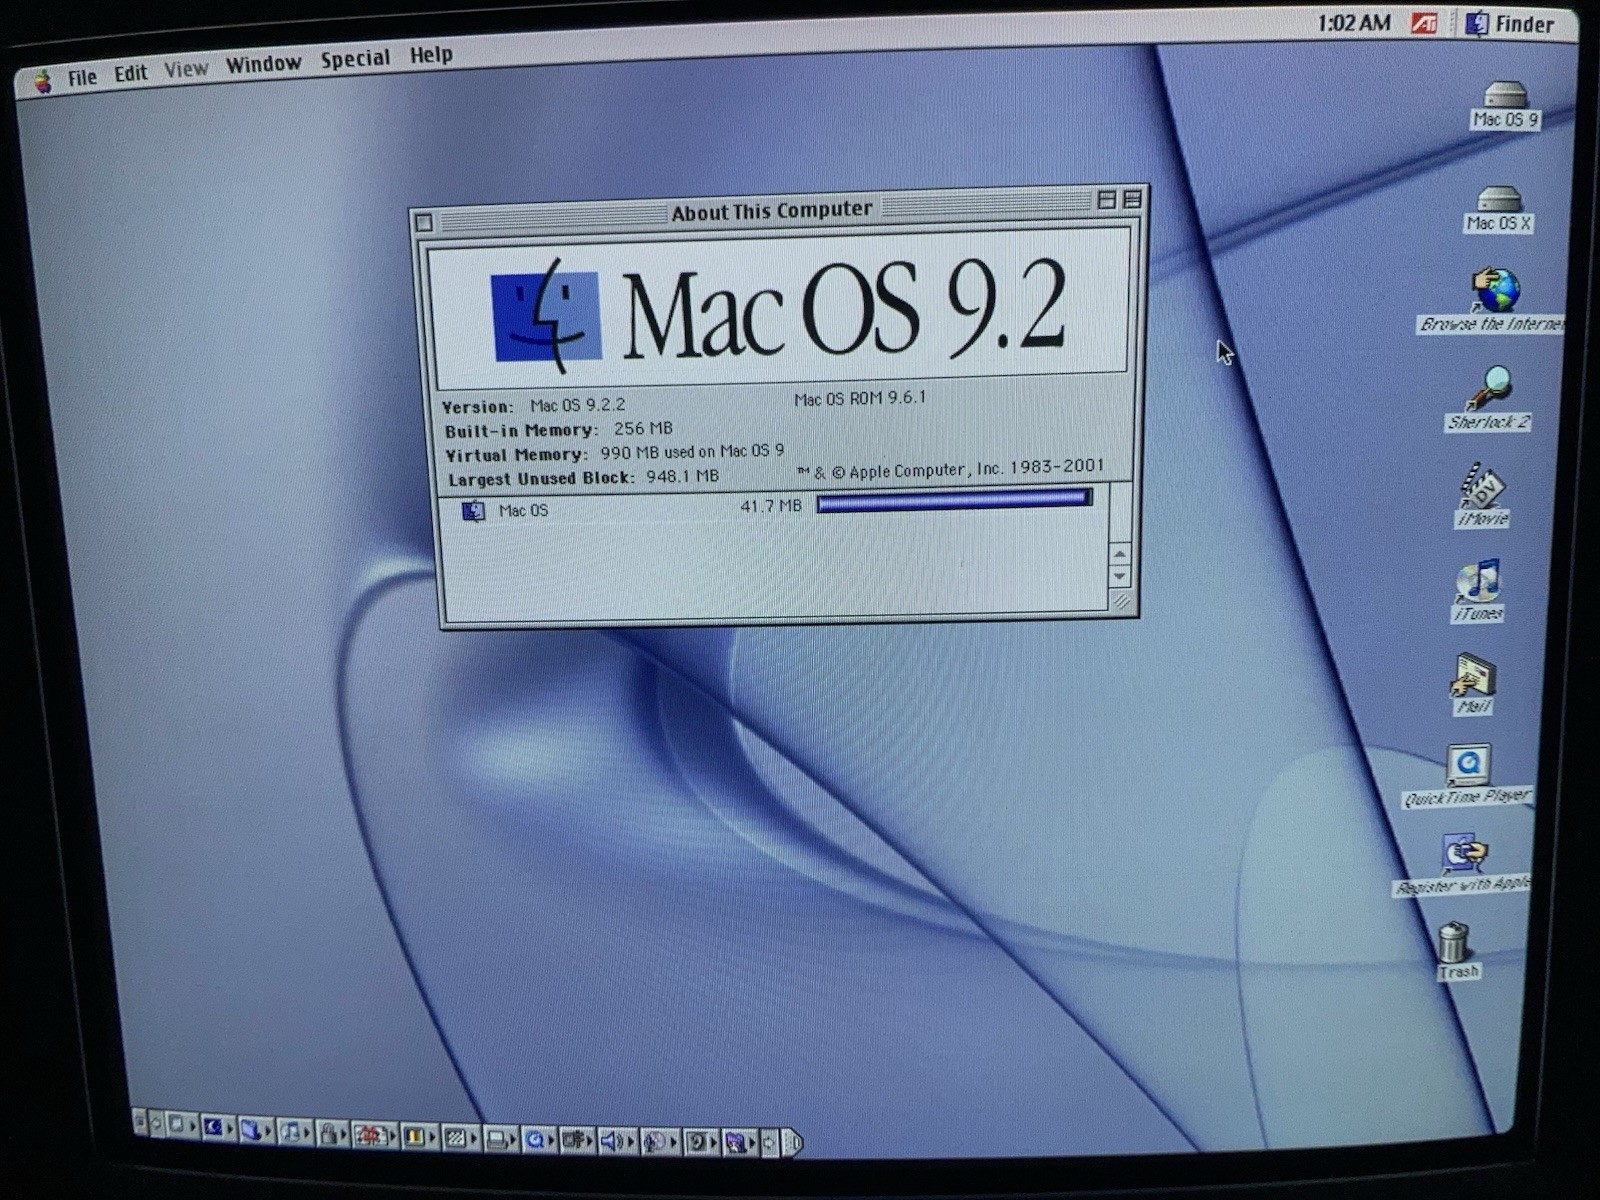The width and height of the screenshot is (1600, 1200).
Task: Click the control strip right scroll arrow
Action: (x=770, y=1142)
